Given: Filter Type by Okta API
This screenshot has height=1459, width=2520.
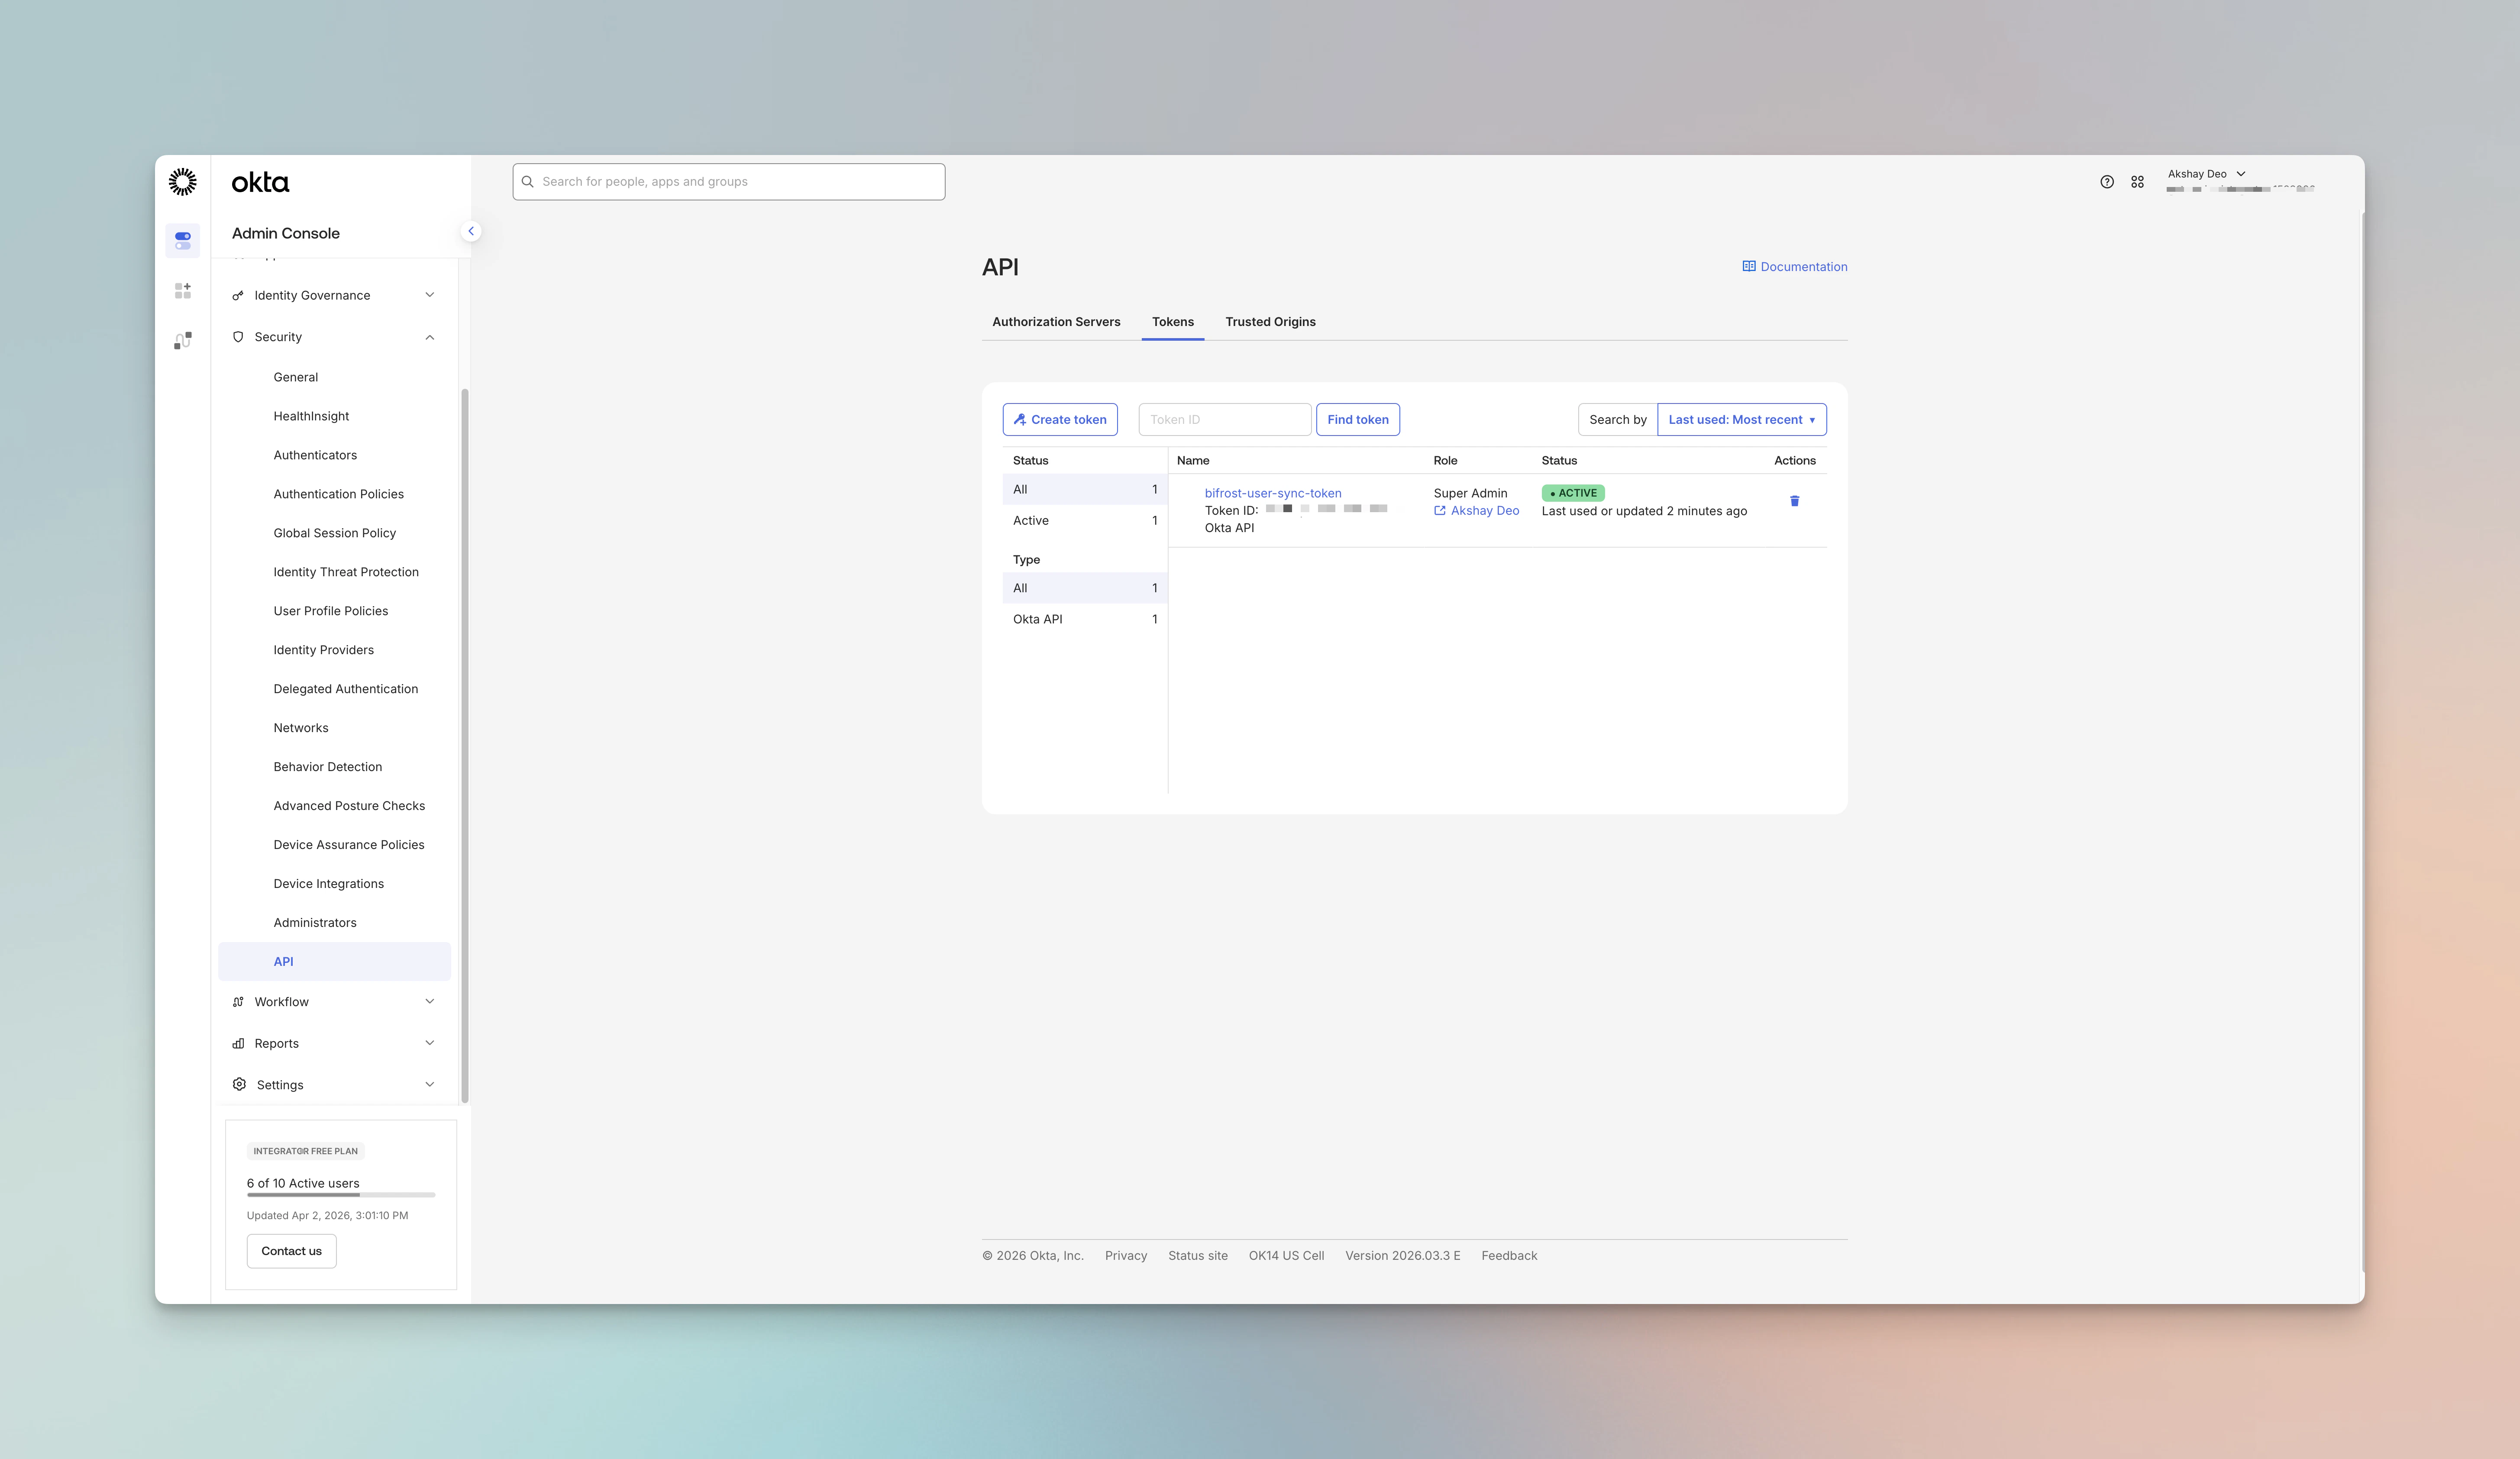Looking at the screenshot, I should coord(1085,619).
